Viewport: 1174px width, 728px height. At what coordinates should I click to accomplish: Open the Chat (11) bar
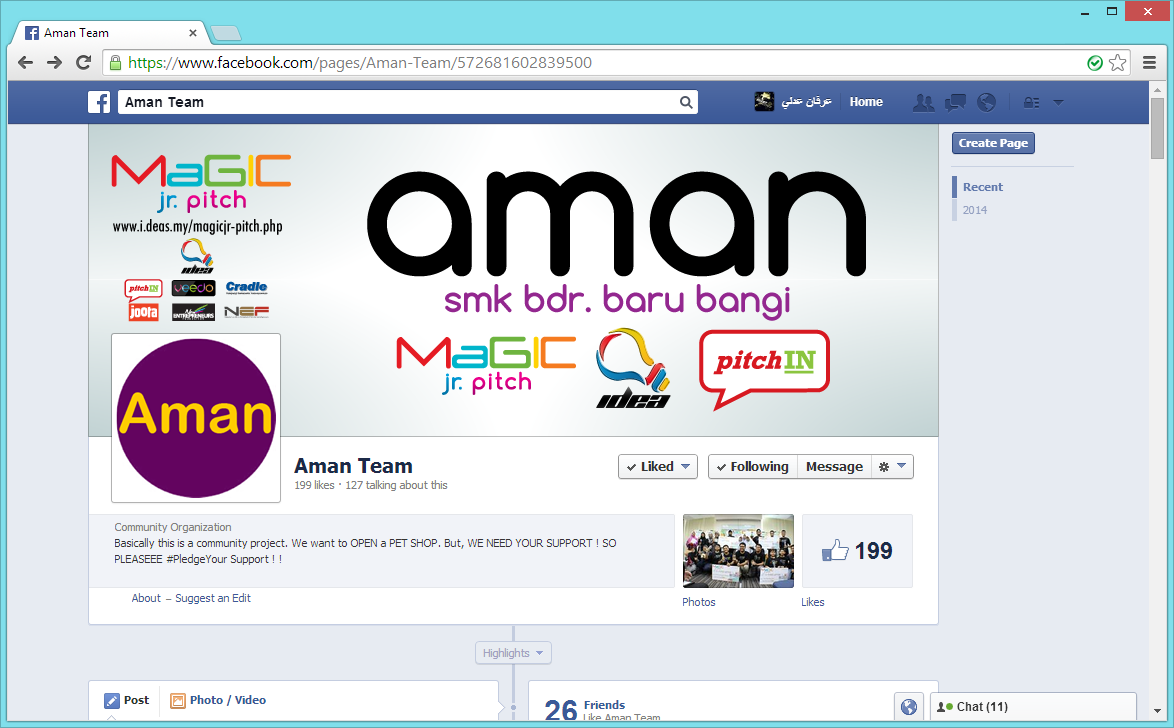1032,706
